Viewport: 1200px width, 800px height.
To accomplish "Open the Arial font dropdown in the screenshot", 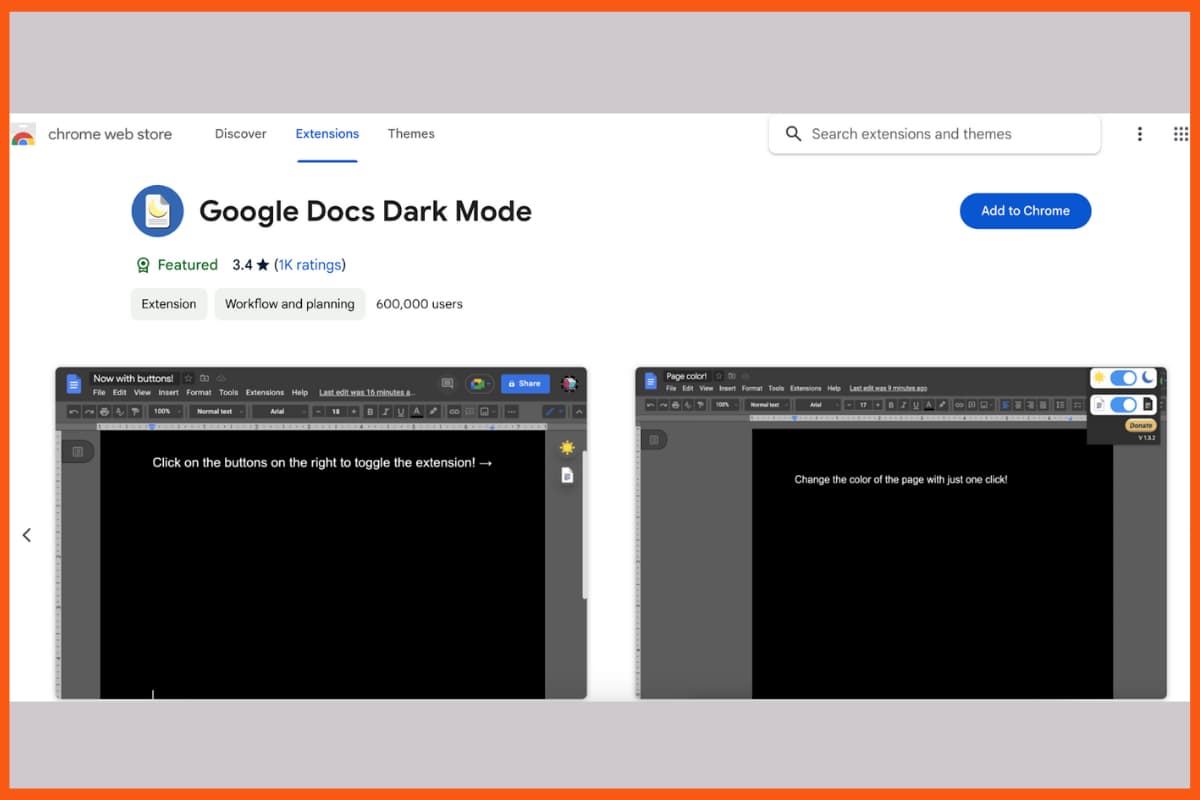I will click(277, 411).
